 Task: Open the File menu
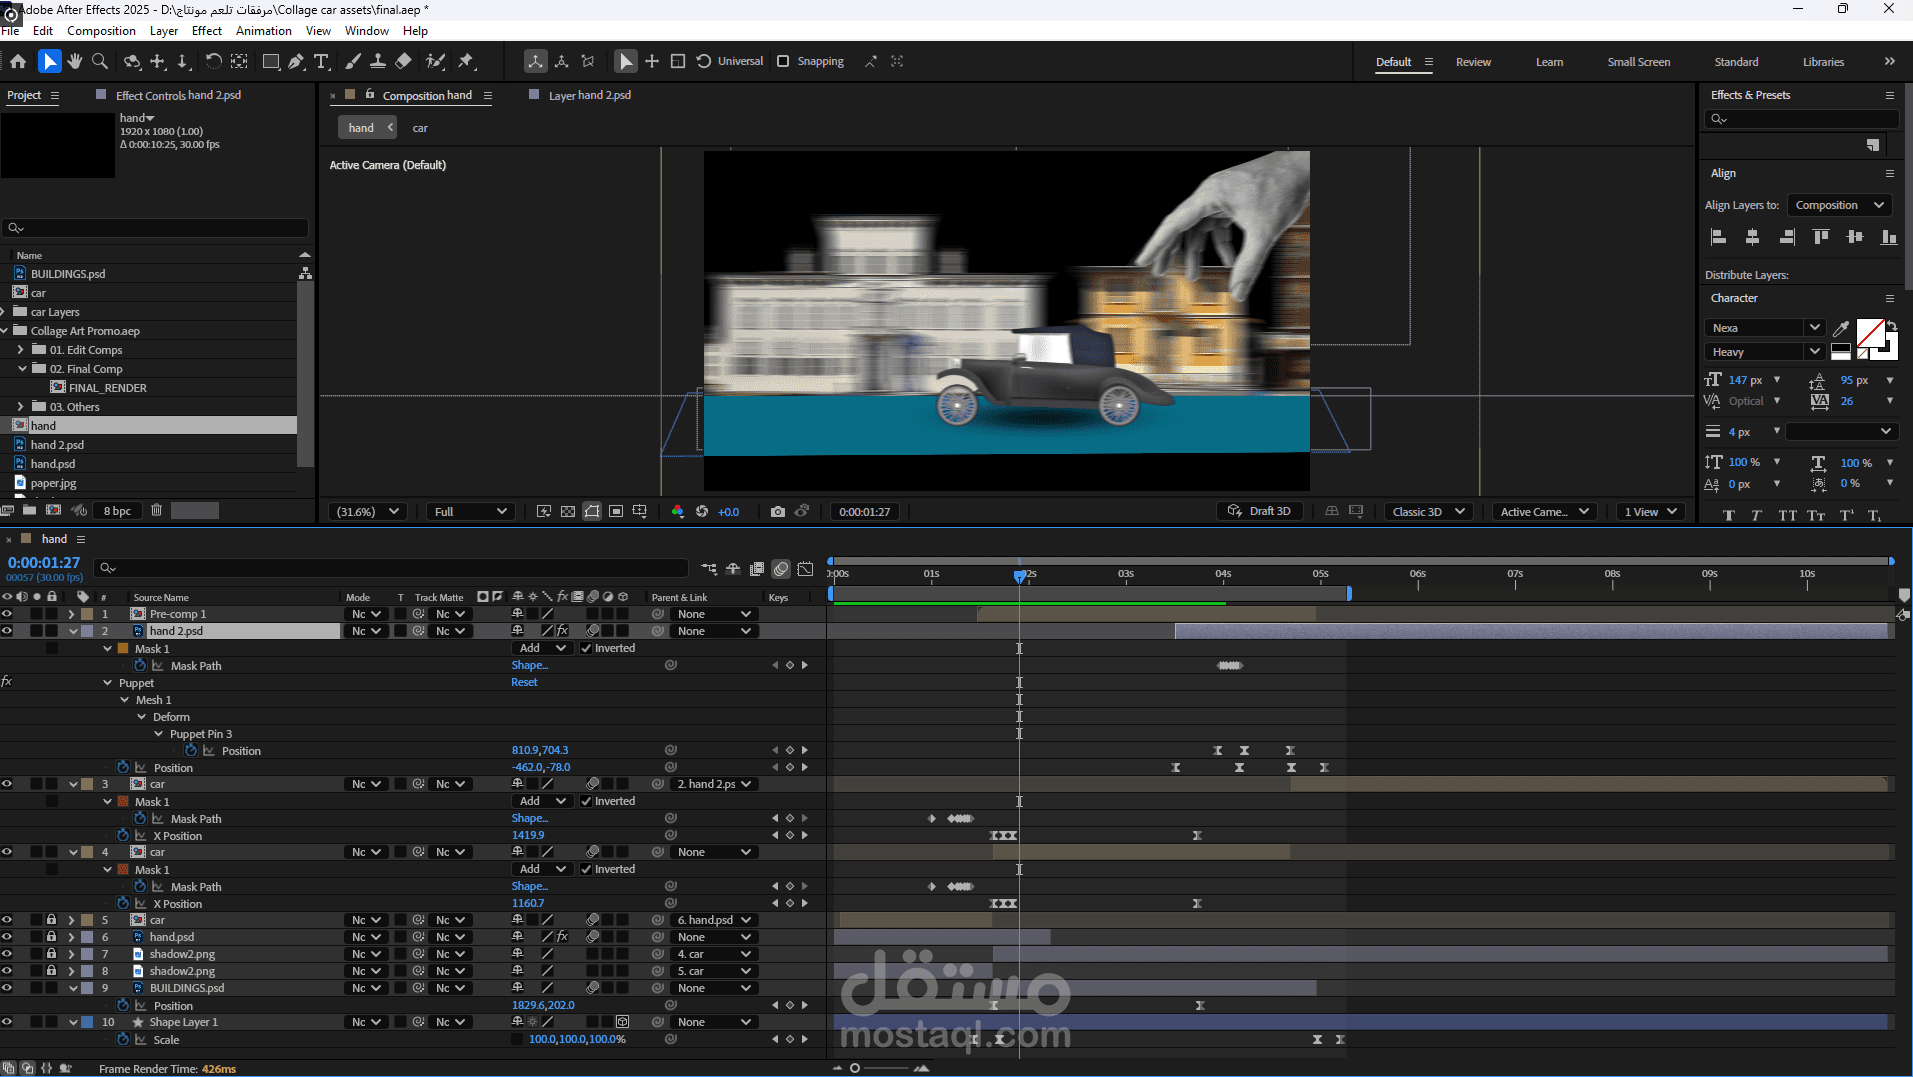click(x=10, y=31)
